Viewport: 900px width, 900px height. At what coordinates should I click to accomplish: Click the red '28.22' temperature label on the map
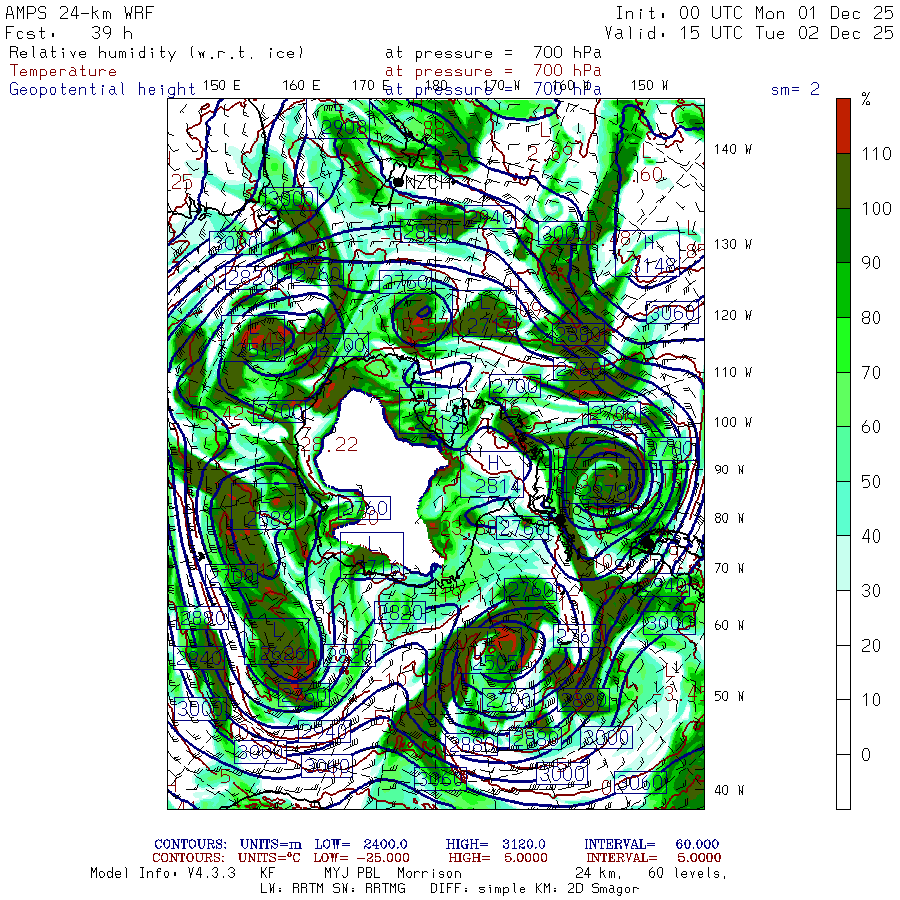[x=329, y=444]
